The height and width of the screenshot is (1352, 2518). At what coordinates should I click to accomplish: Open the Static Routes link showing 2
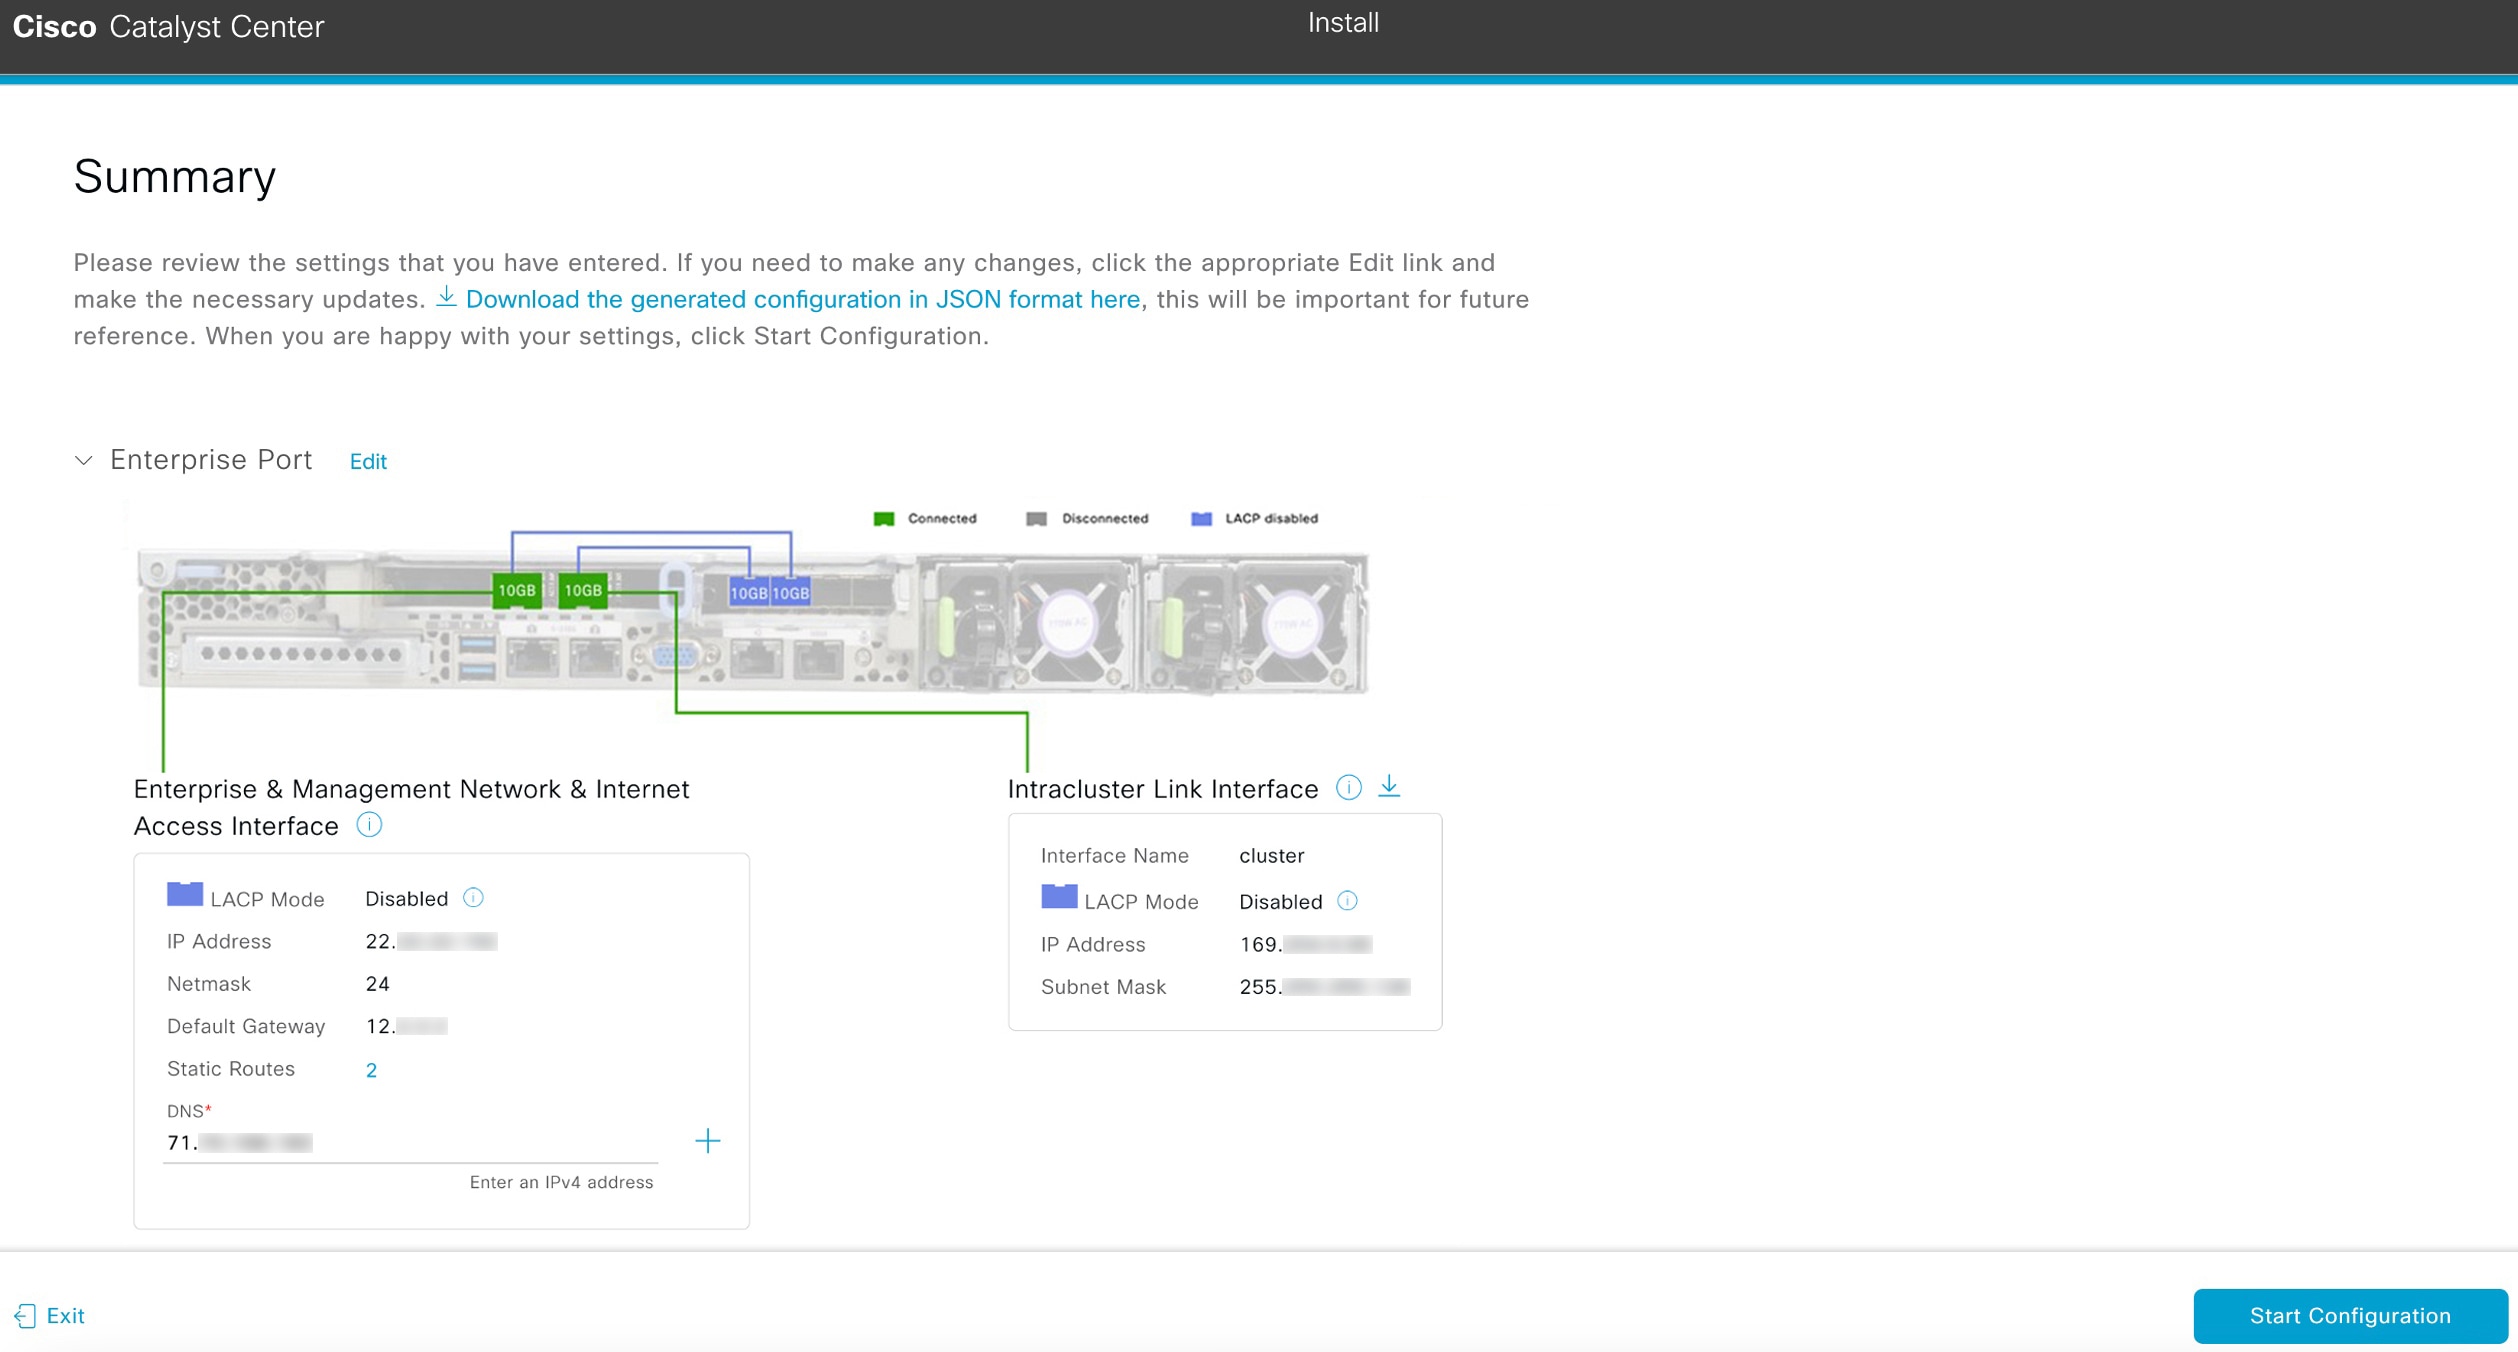371,1069
